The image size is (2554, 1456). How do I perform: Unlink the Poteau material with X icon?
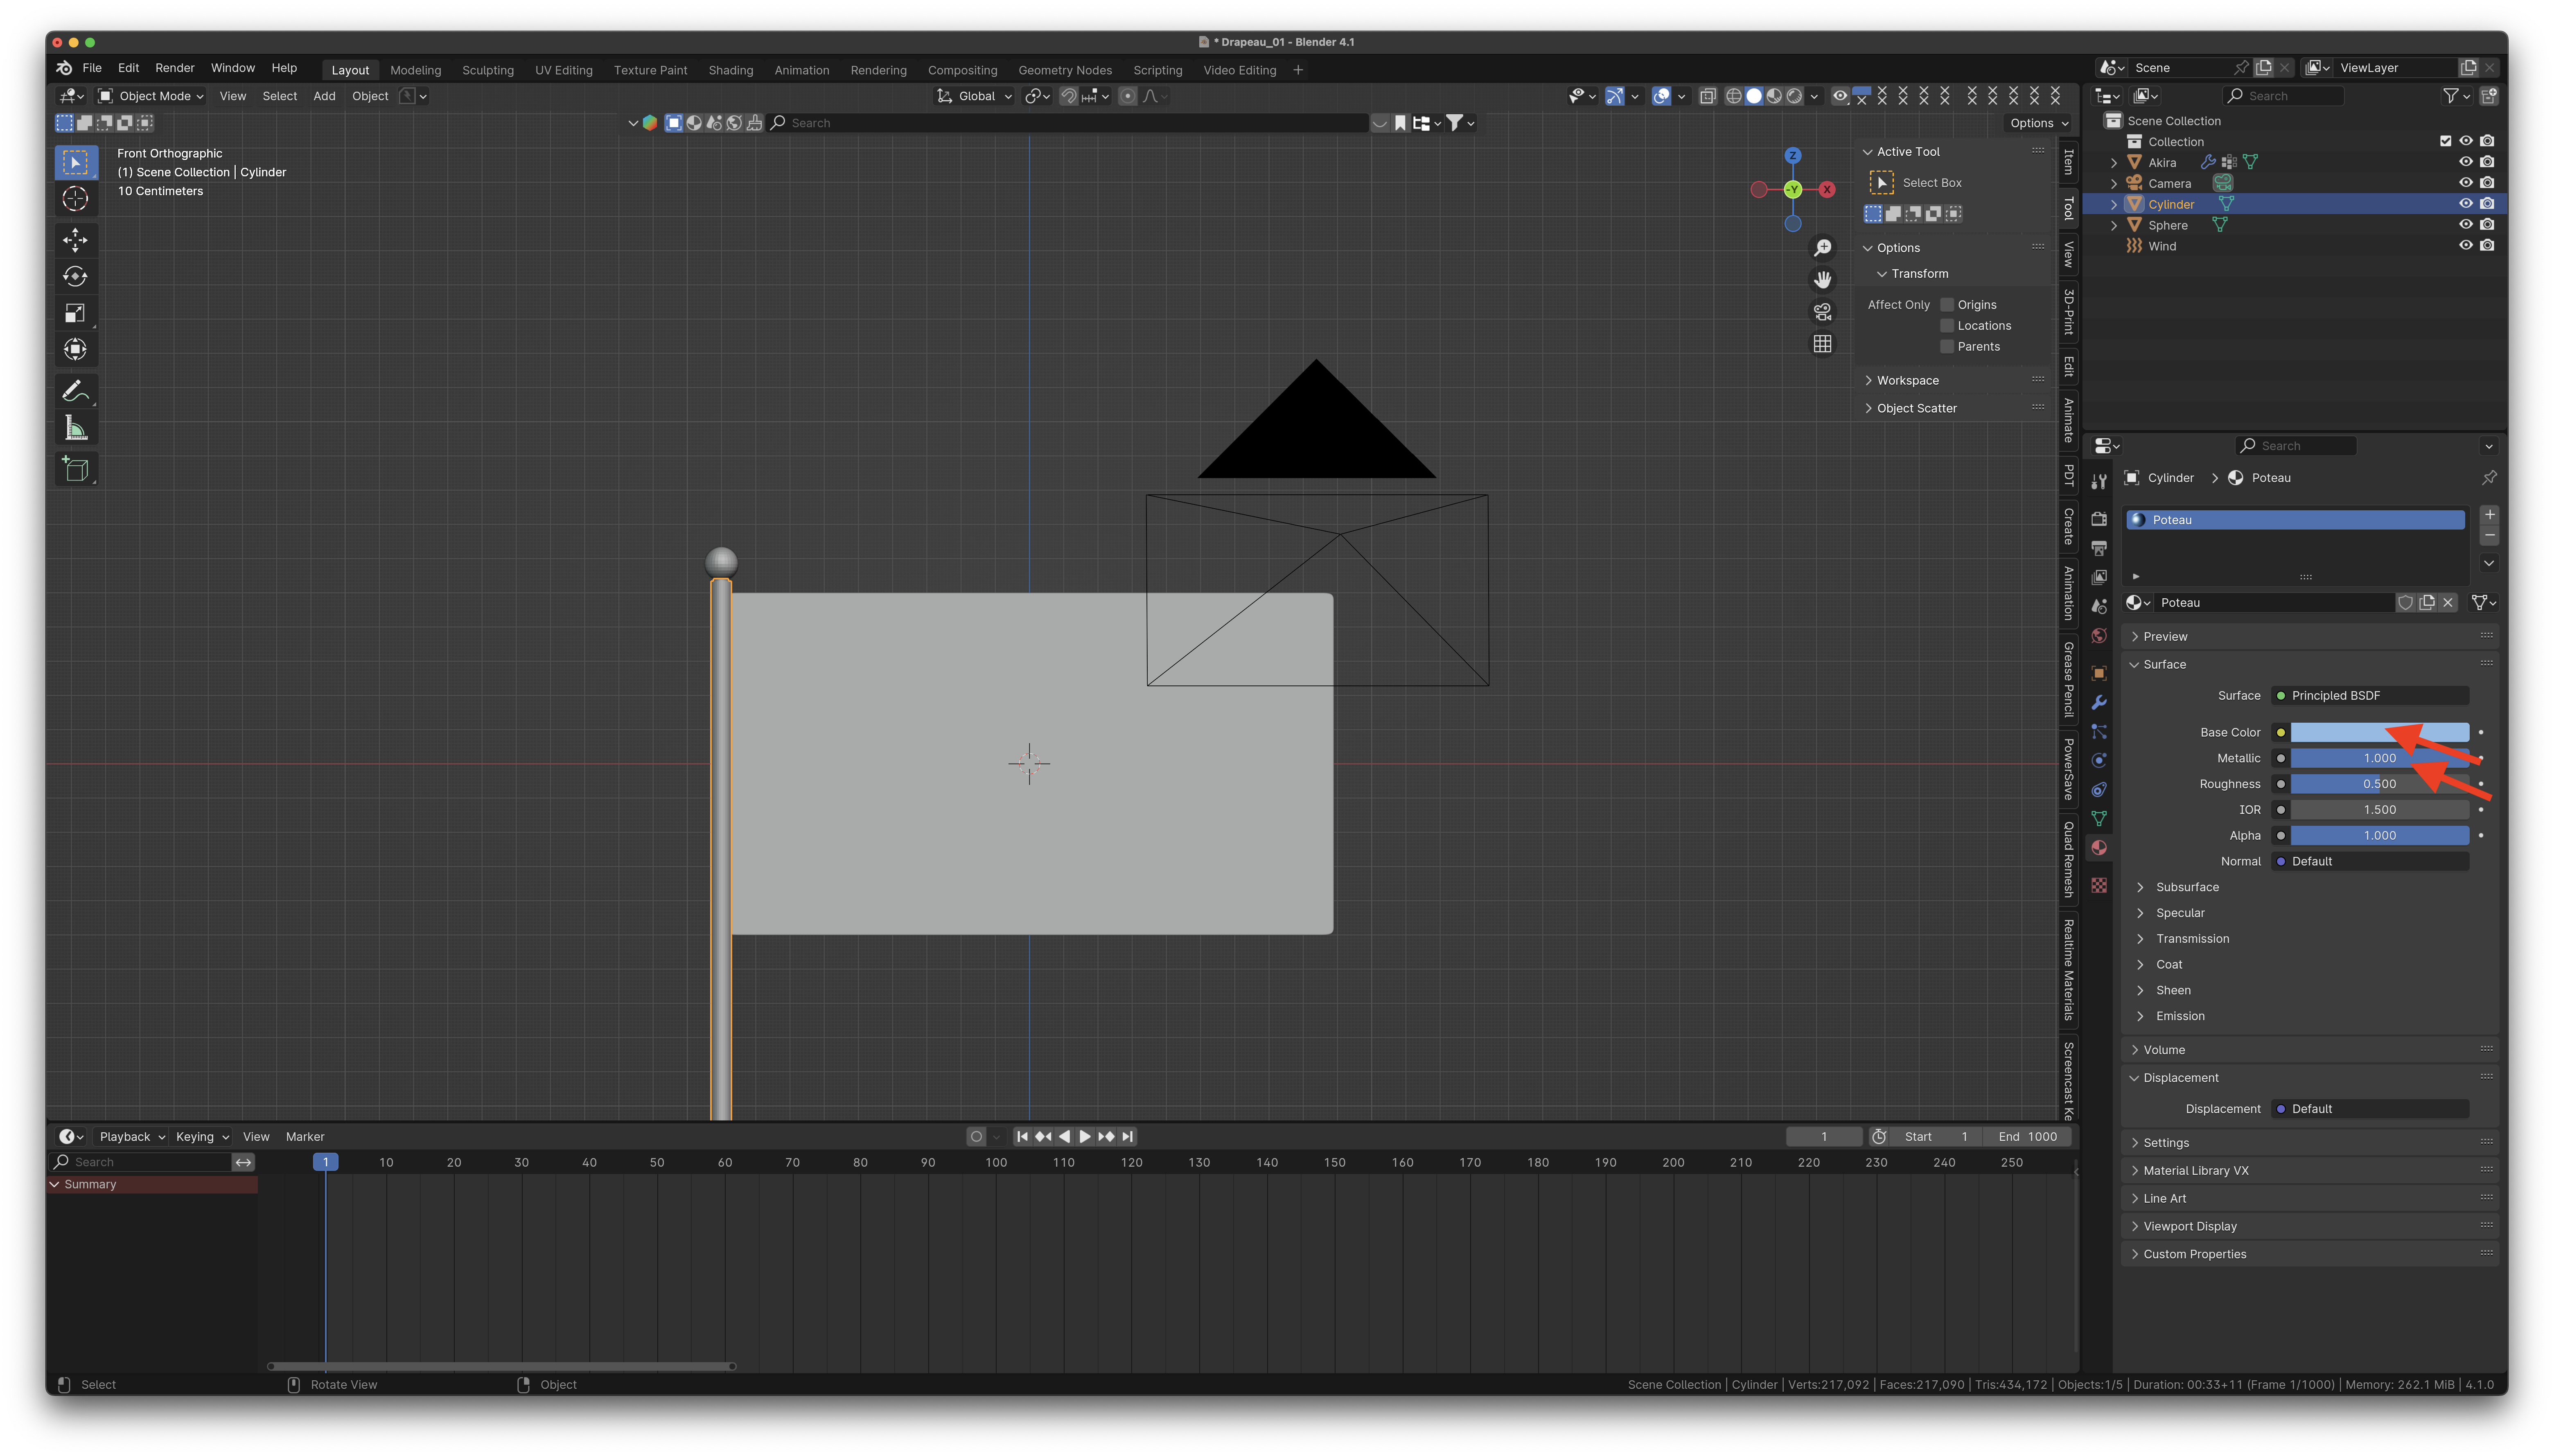tap(2448, 603)
